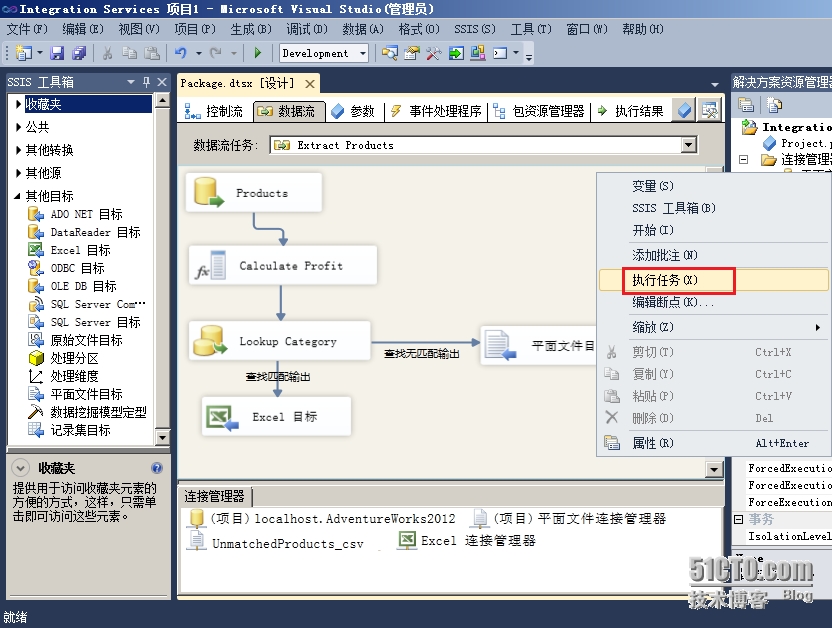The image size is (832, 628).
Task: Close the Package.dtsx design tab
Action: tap(310, 84)
